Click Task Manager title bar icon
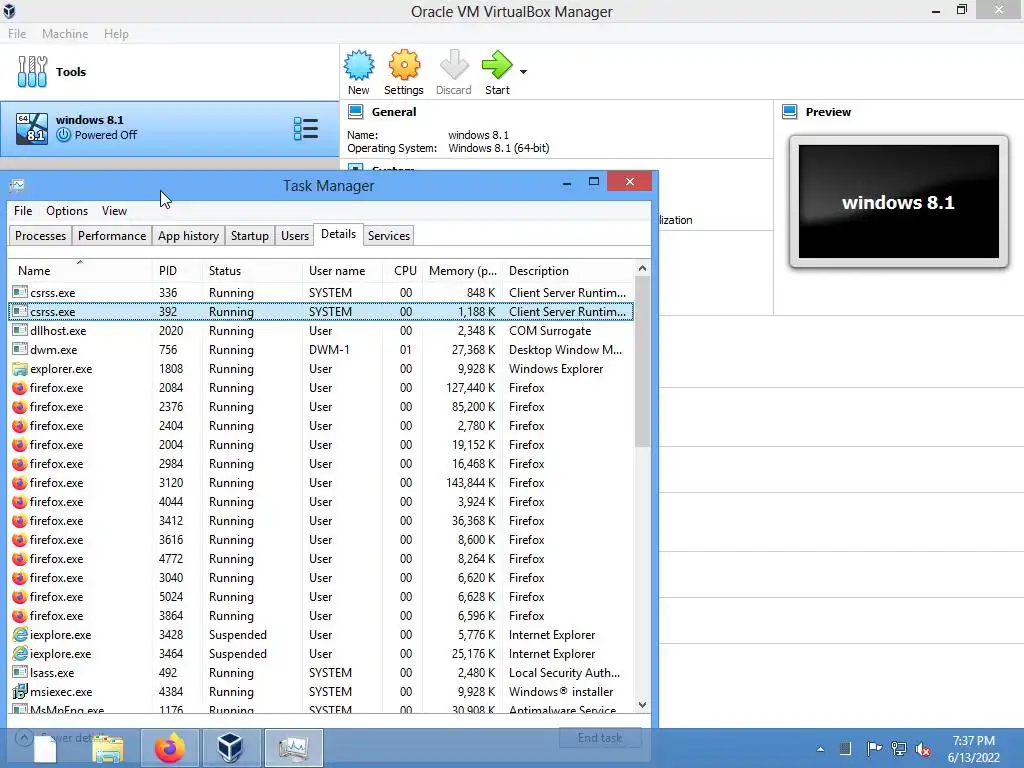This screenshot has height=768, width=1024. click(x=17, y=185)
